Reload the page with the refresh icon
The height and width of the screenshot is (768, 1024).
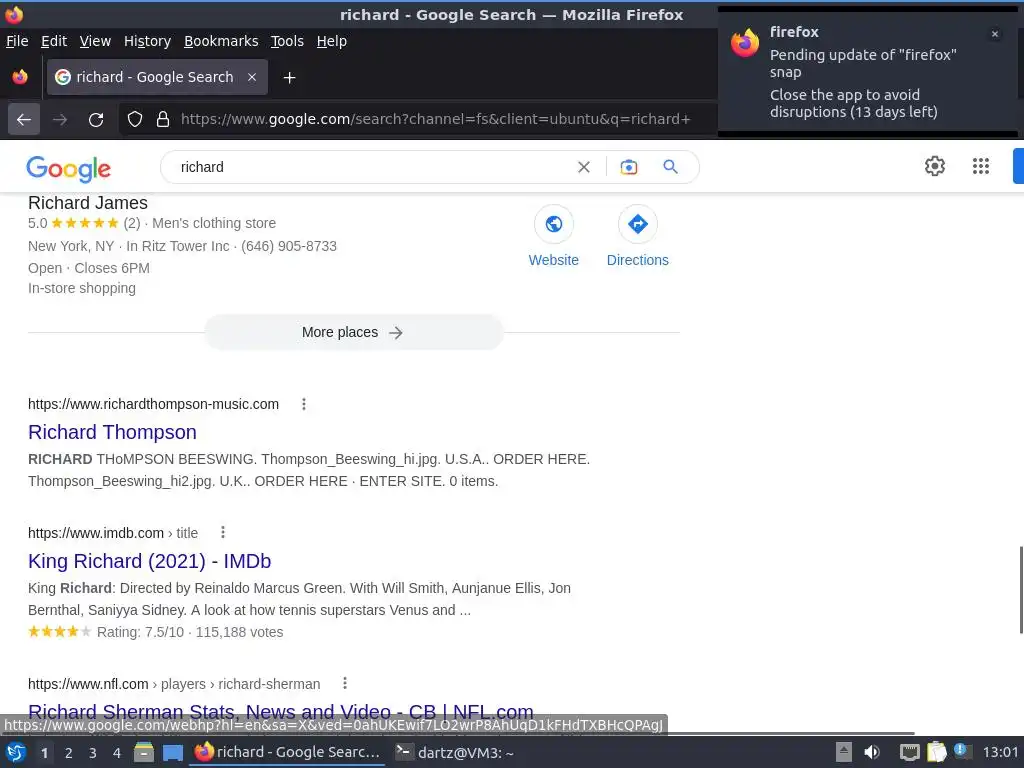(96, 120)
